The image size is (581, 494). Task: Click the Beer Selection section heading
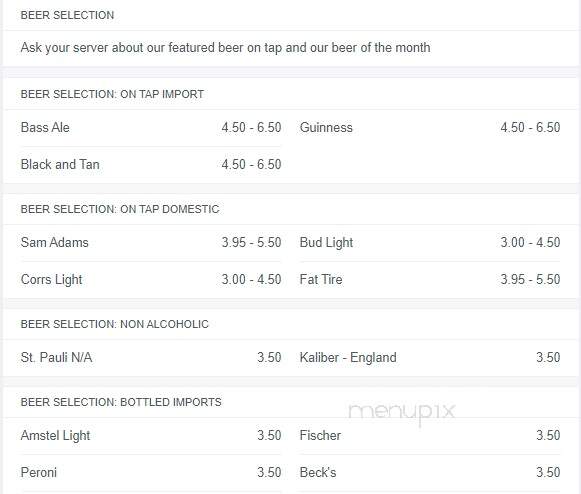coord(67,15)
